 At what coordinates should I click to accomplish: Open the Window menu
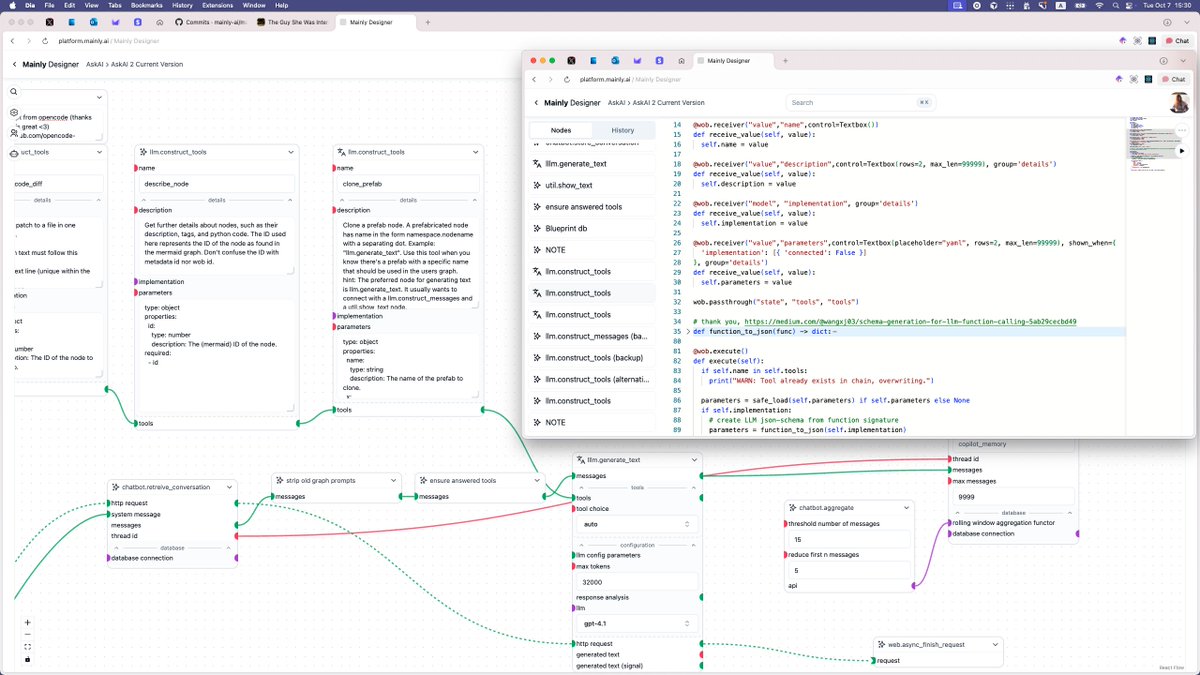coord(253,5)
